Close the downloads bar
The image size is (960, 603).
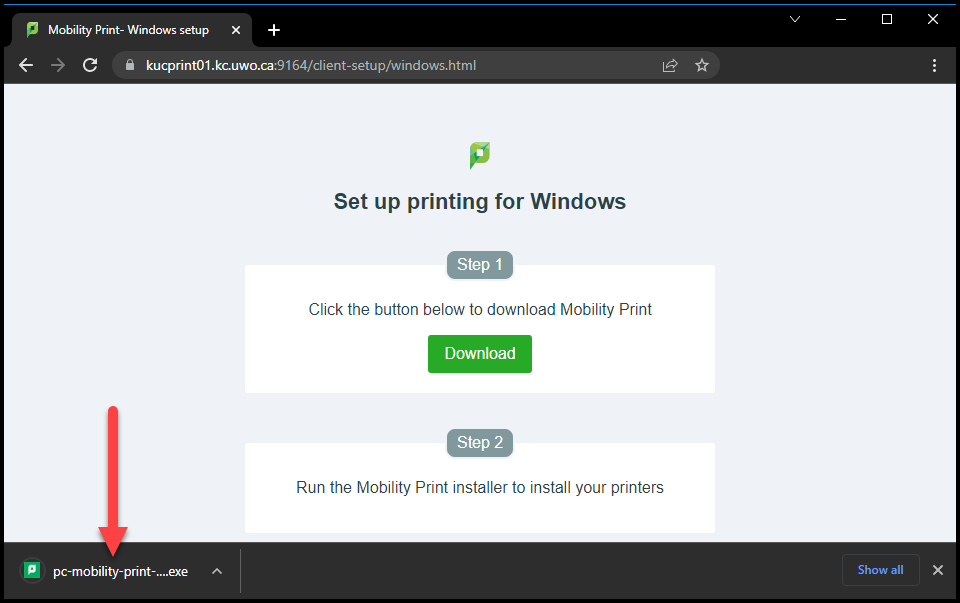click(x=937, y=570)
